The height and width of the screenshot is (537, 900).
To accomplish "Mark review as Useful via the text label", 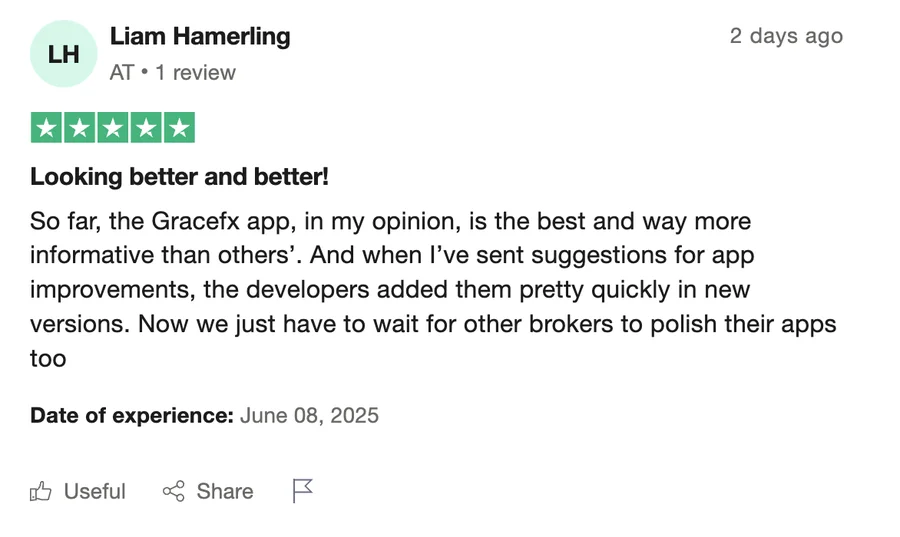I will pos(95,491).
